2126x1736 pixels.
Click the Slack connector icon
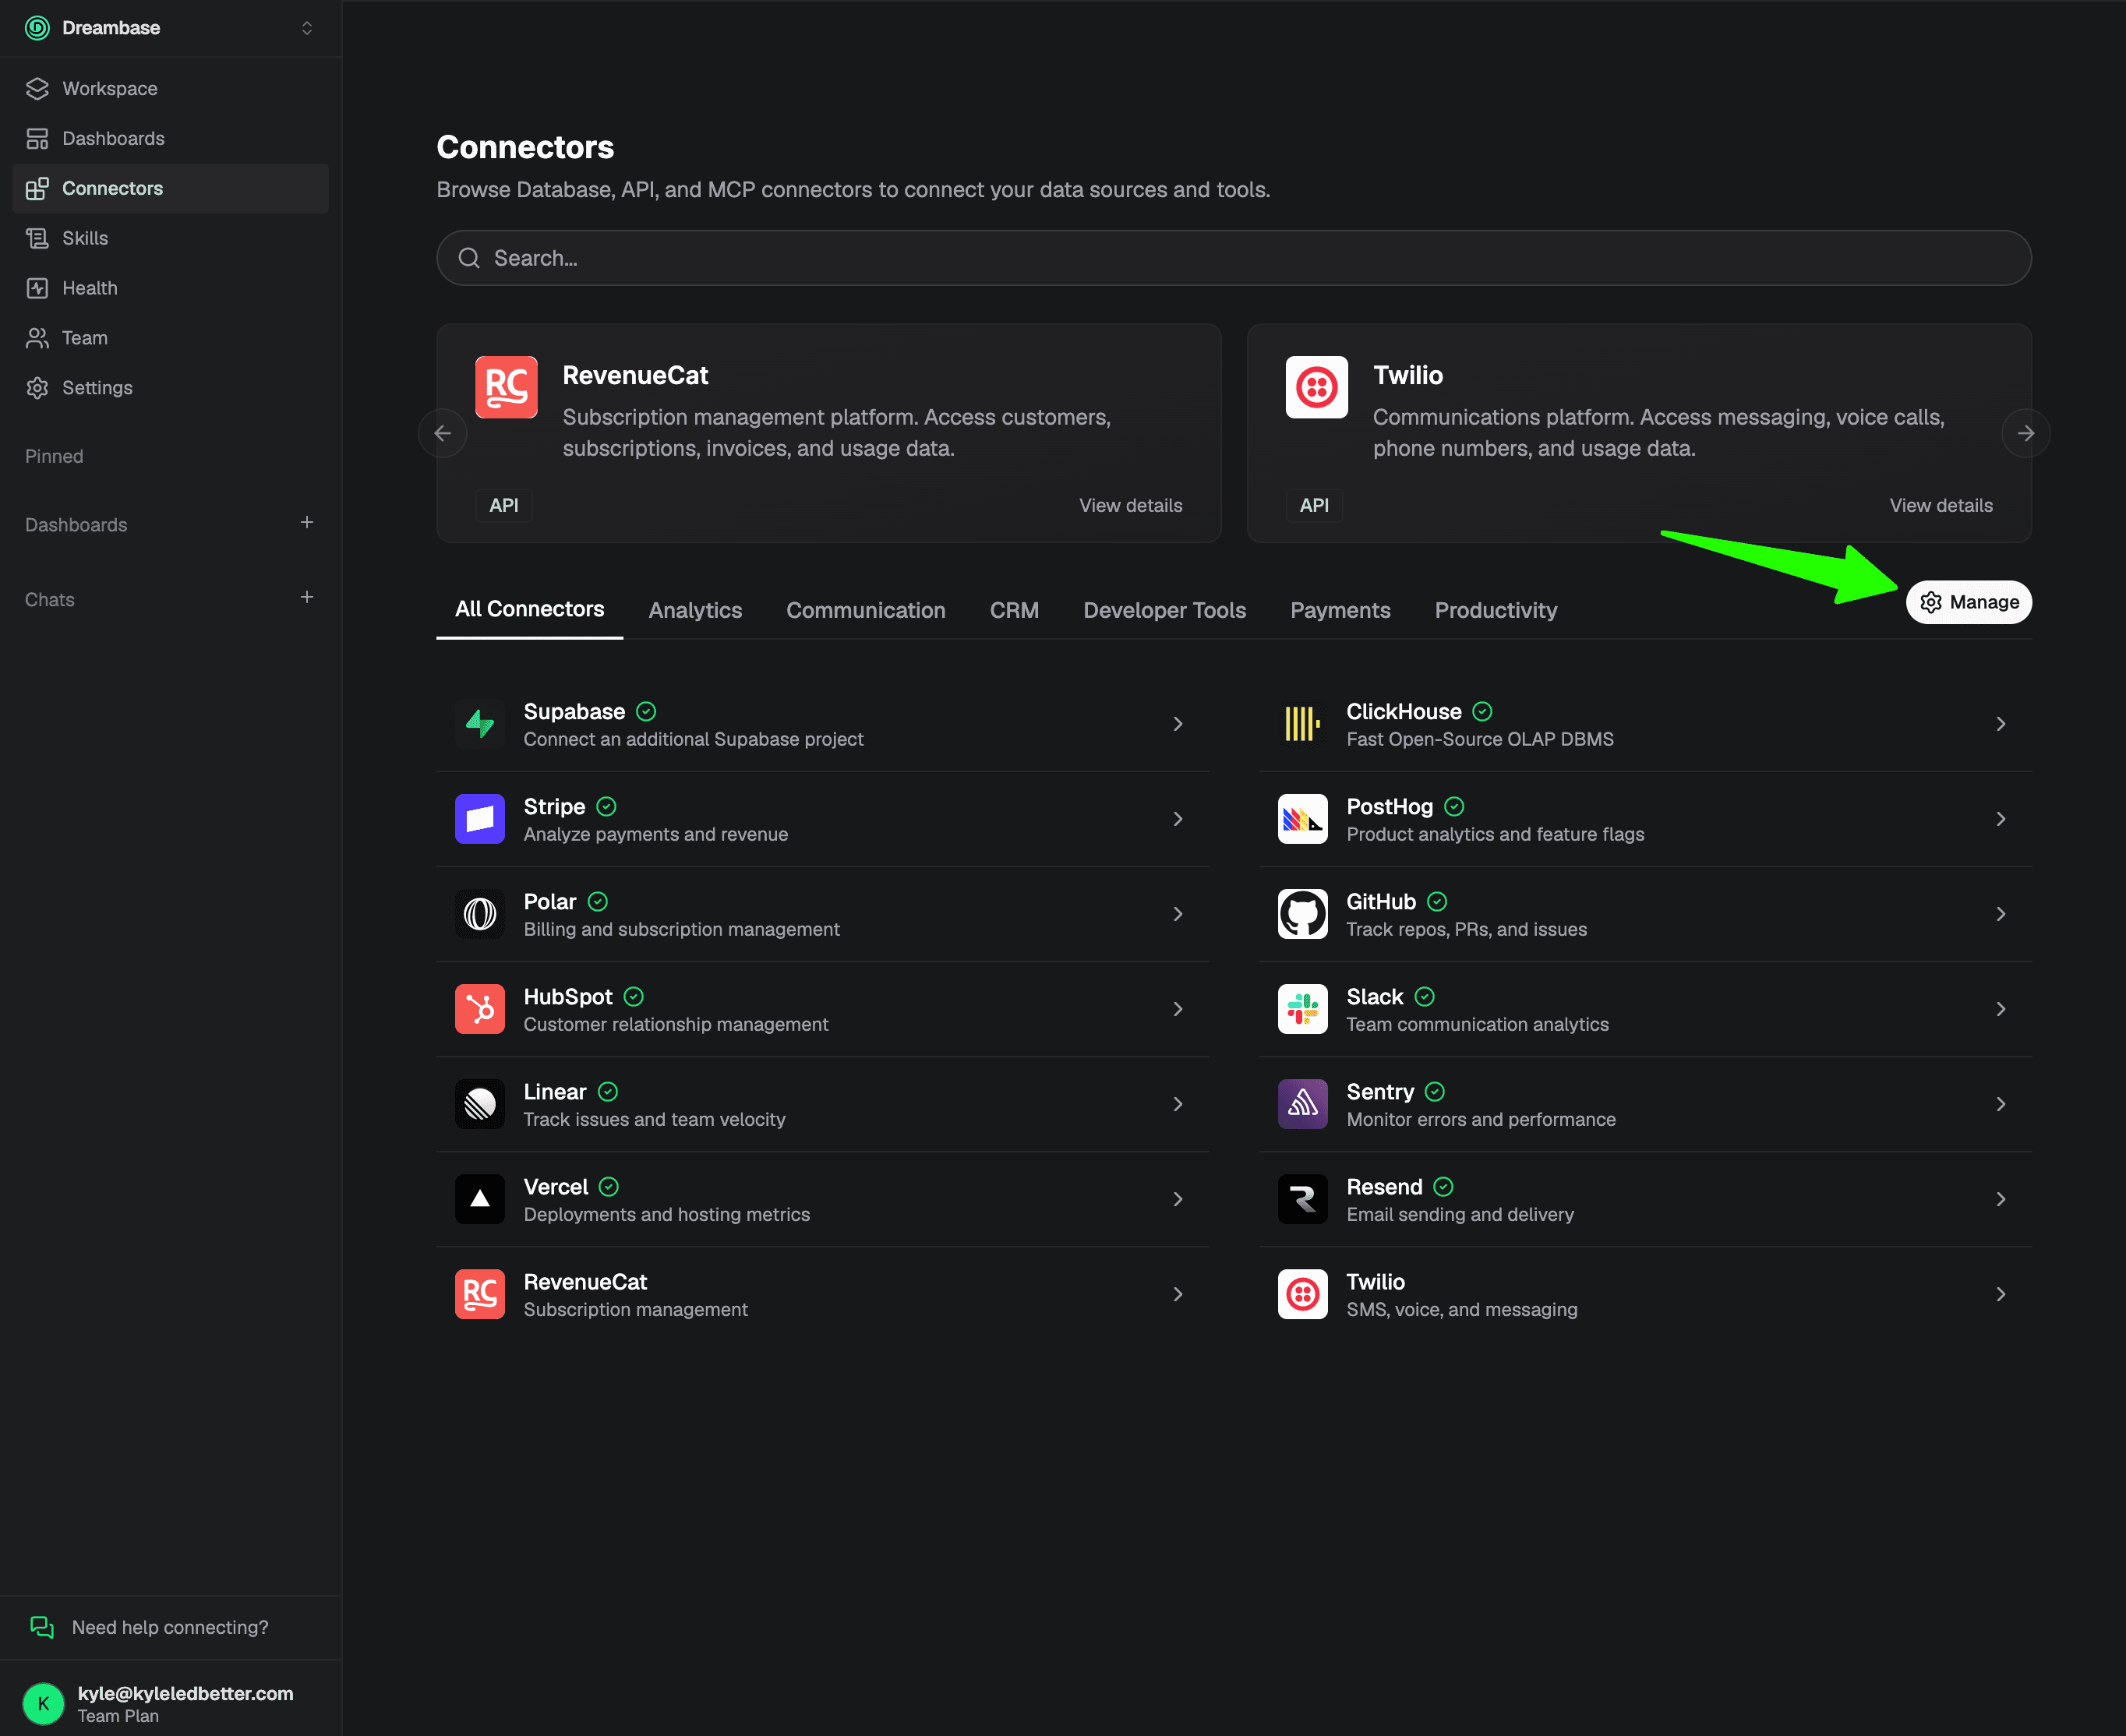point(1303,1009)
